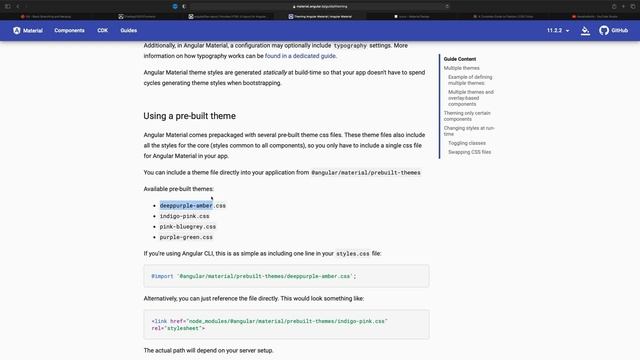Follow the 'found in a dedicated guide' link

coord(300,56)
